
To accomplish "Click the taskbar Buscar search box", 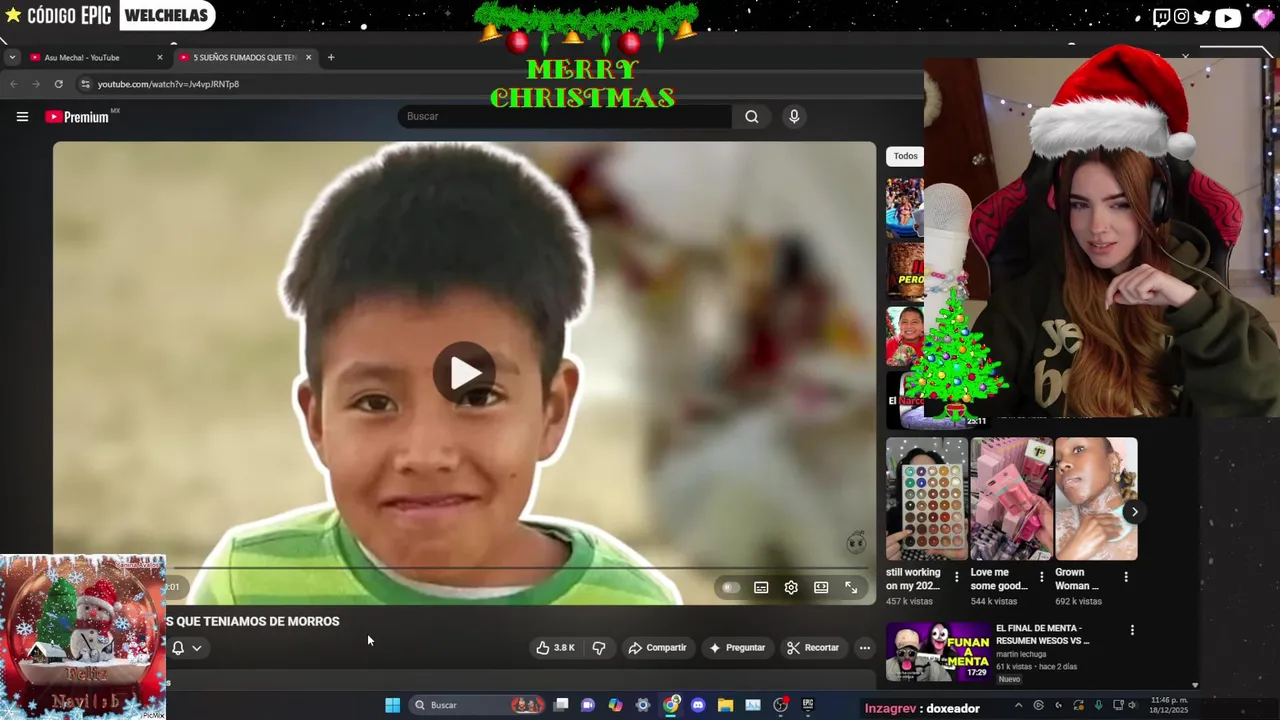I will [478, 705].
